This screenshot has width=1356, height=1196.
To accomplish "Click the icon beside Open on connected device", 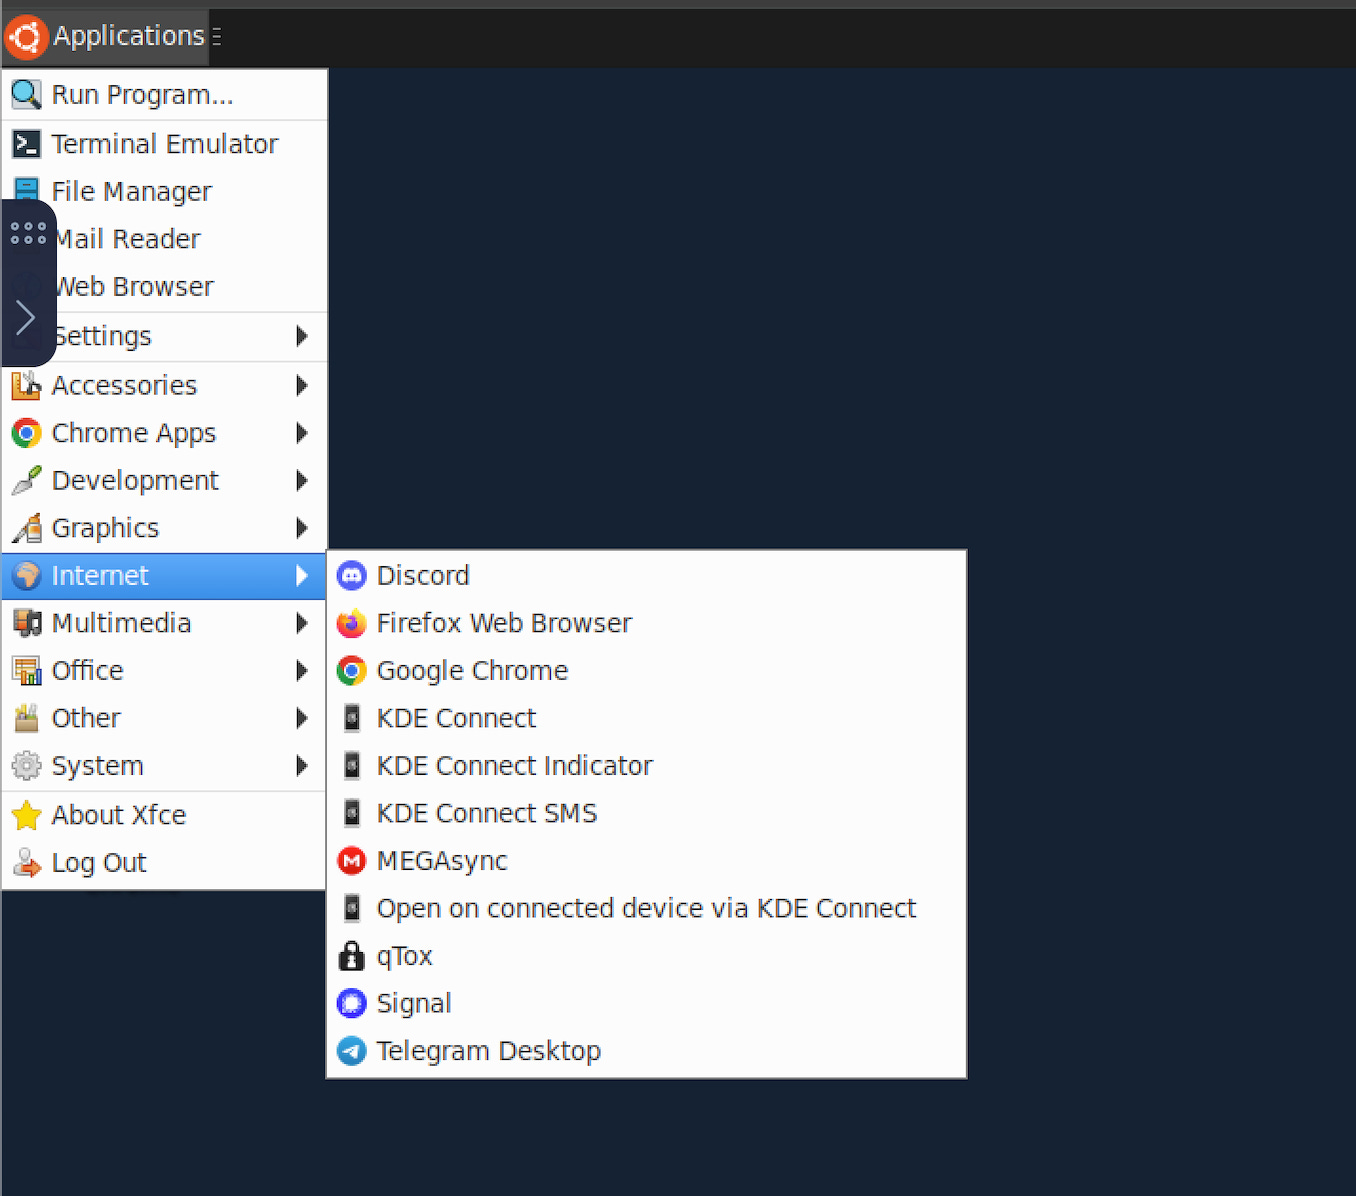I will (352, 908).
